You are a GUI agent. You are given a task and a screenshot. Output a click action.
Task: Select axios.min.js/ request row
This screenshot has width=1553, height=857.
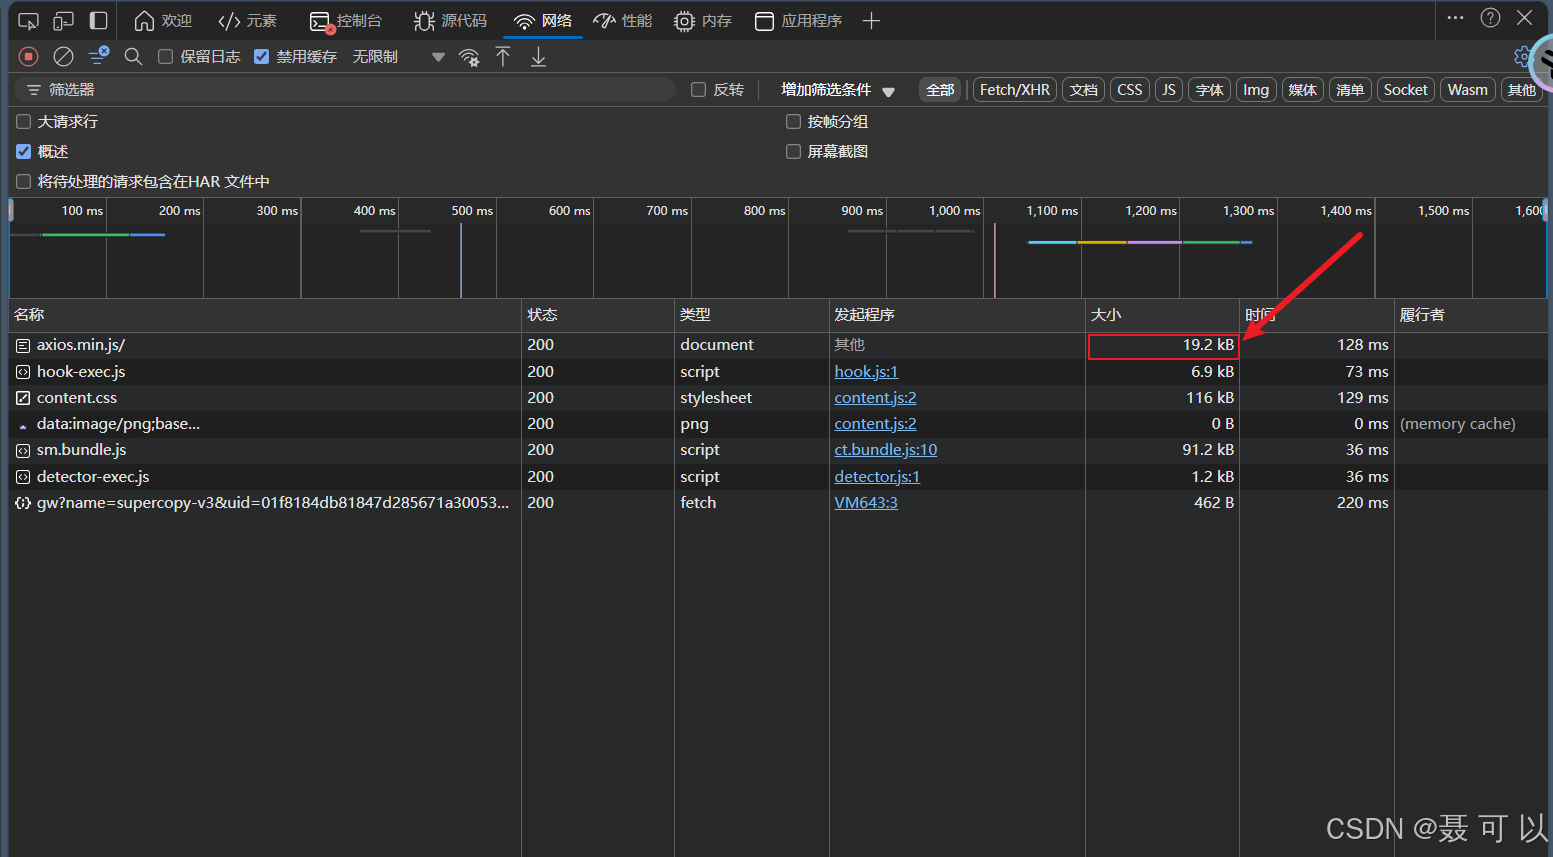tap(778, 345)
